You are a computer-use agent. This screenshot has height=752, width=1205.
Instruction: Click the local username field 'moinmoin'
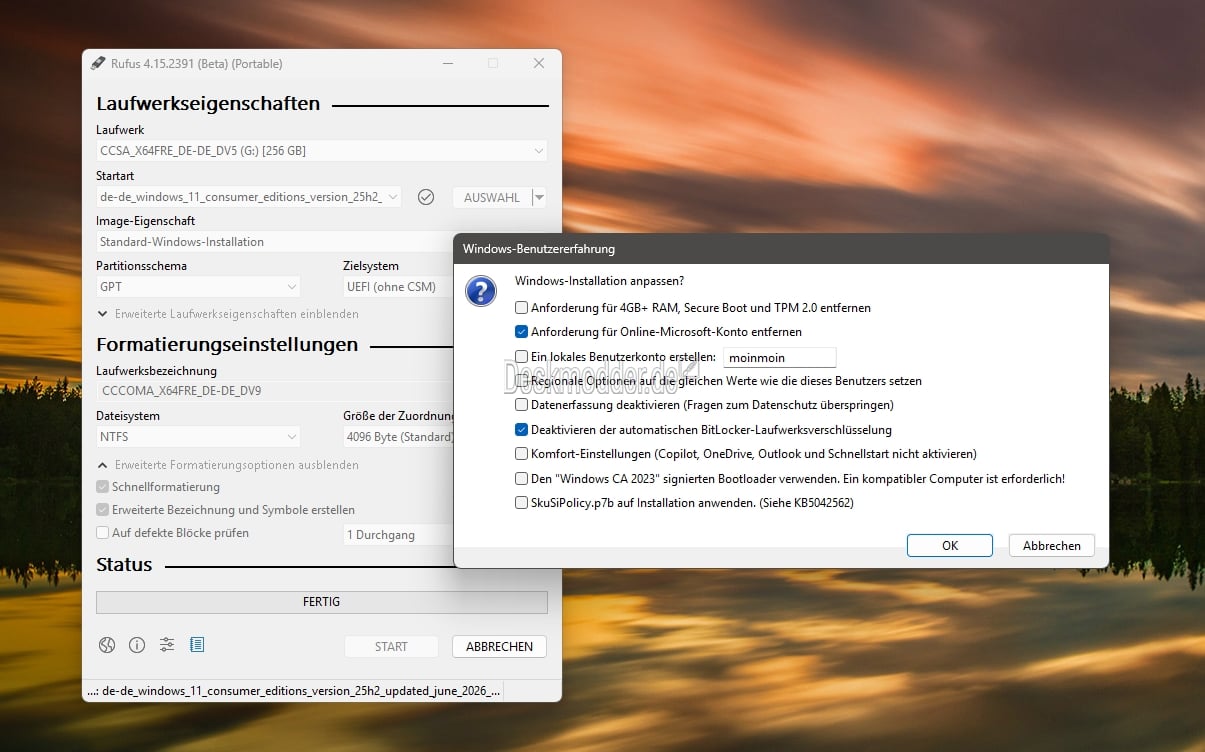pyautogui.click(x=779, y=357)
